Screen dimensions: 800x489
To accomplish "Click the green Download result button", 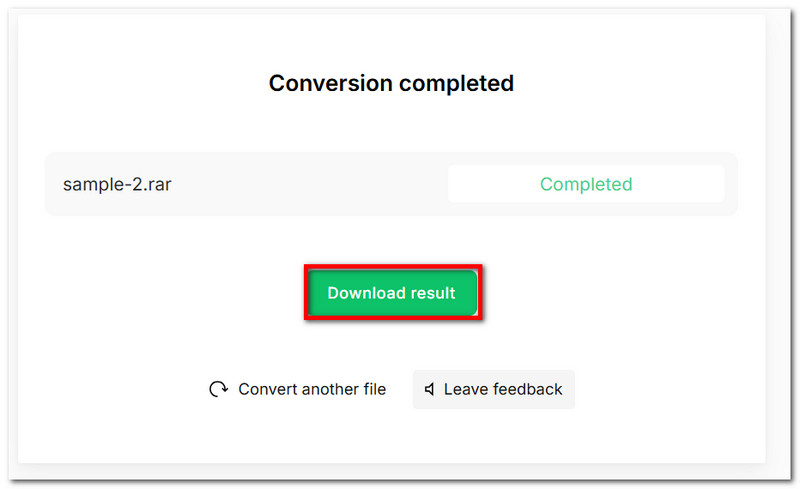I will pyautogui.click(x=392, y=293).
